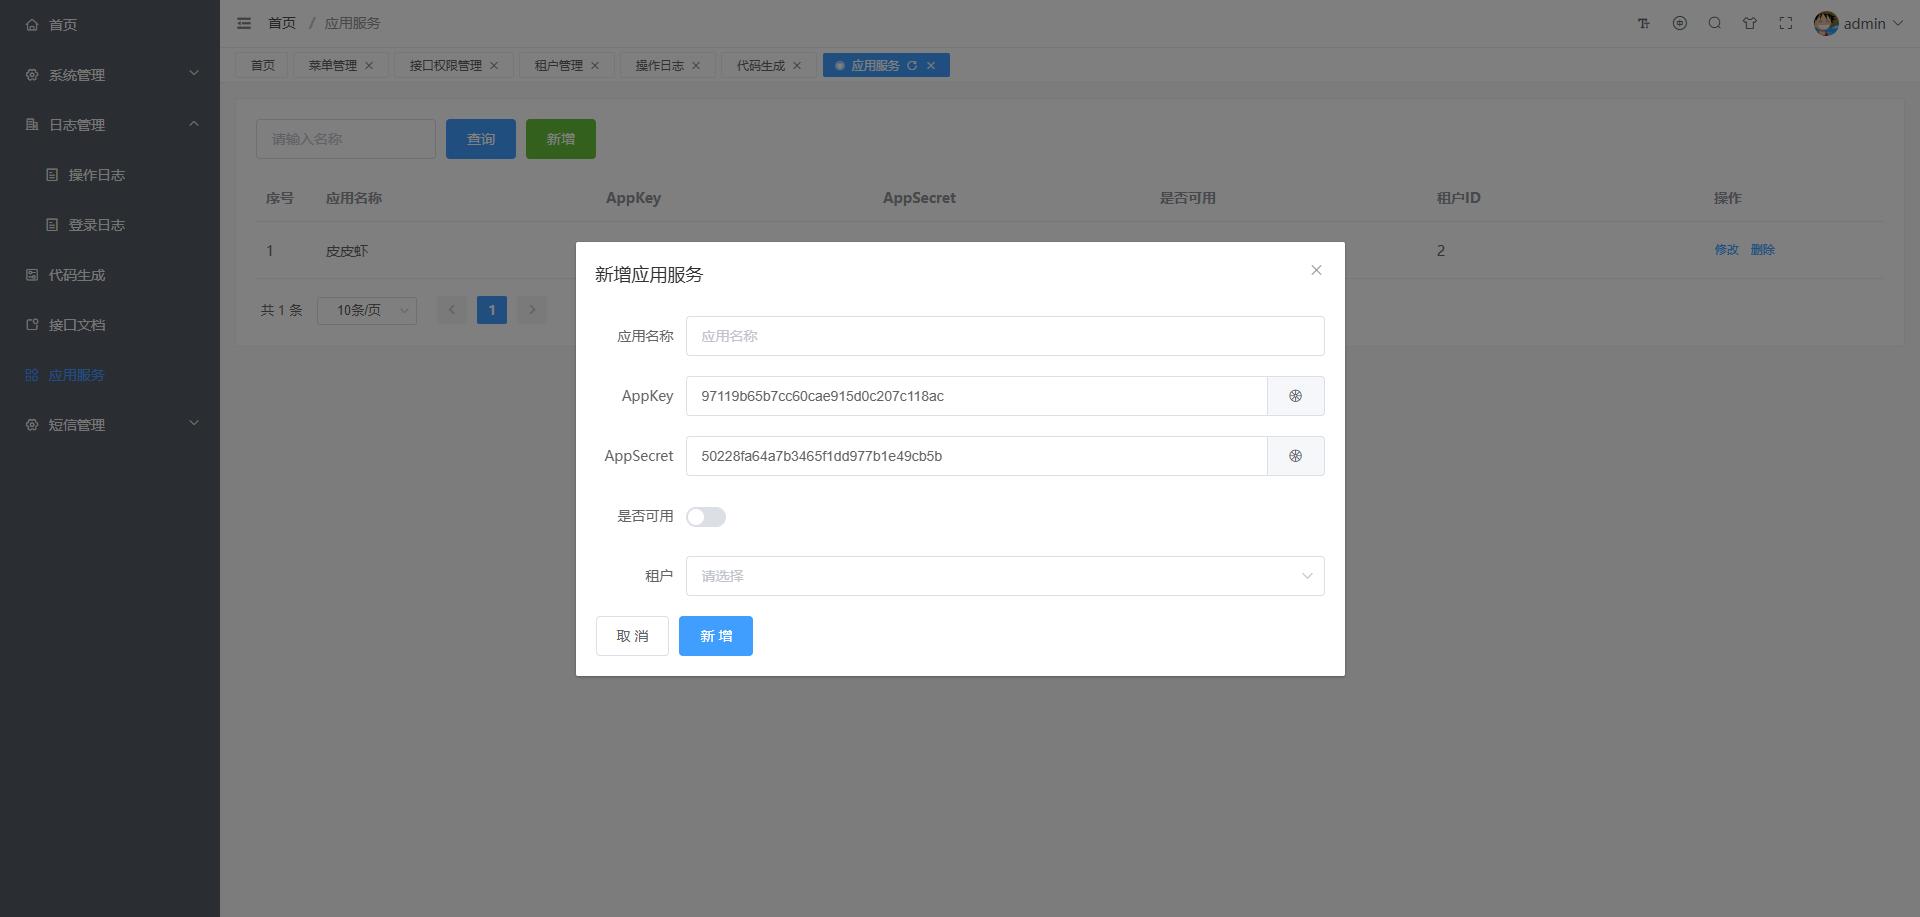Close the 租户管理 tab
1920x917 pixels.
point(595,66)
